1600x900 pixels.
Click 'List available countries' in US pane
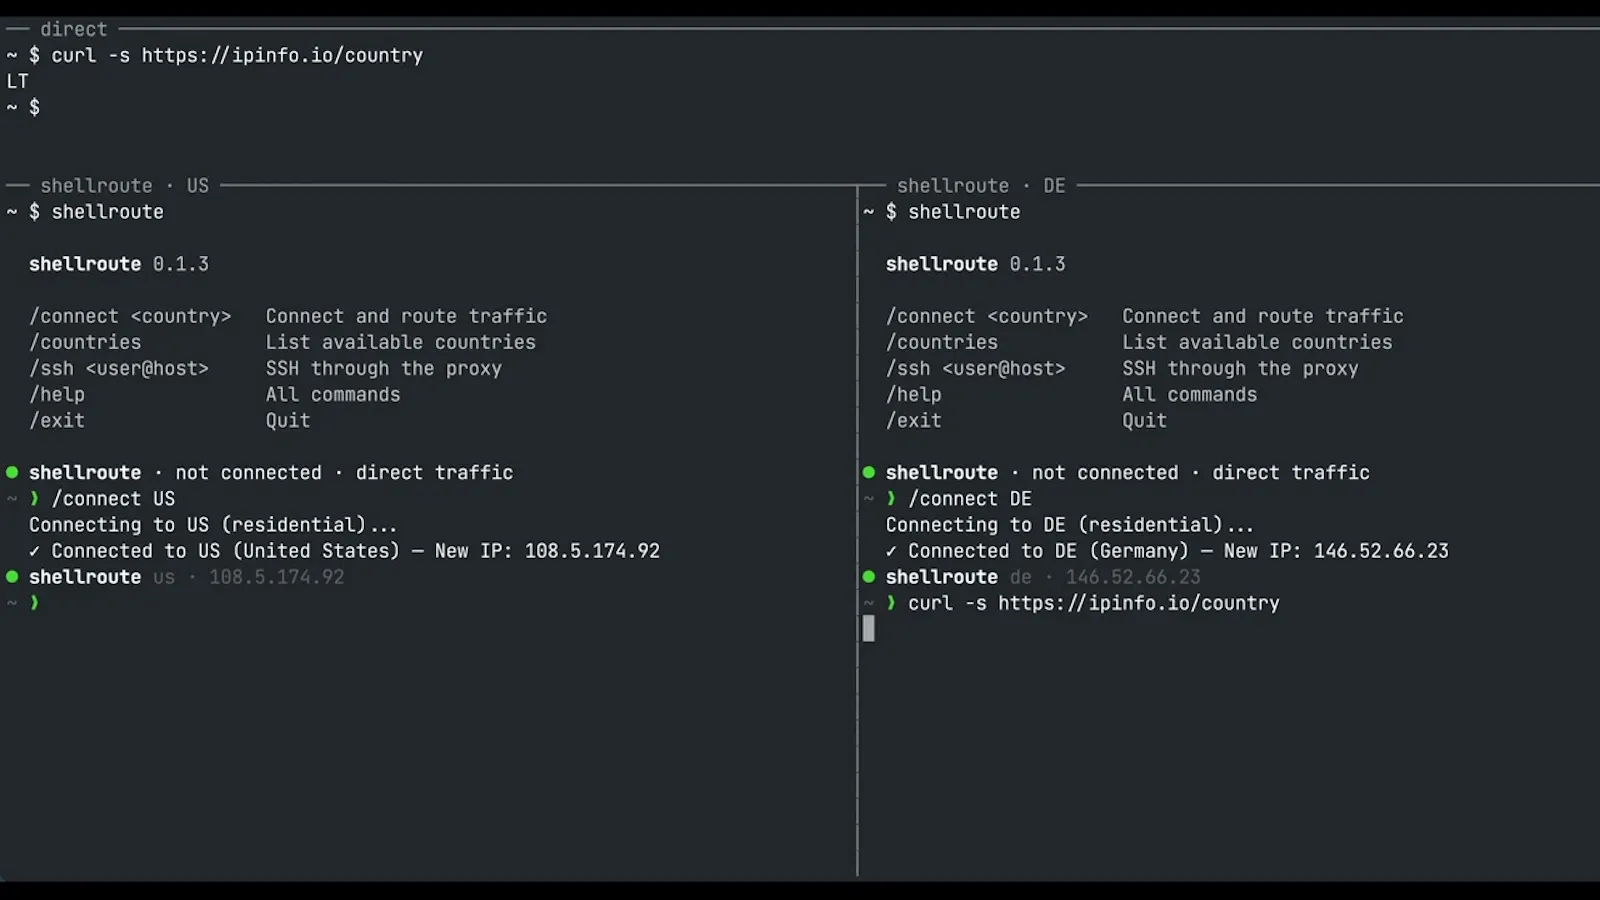click(401, 342)
